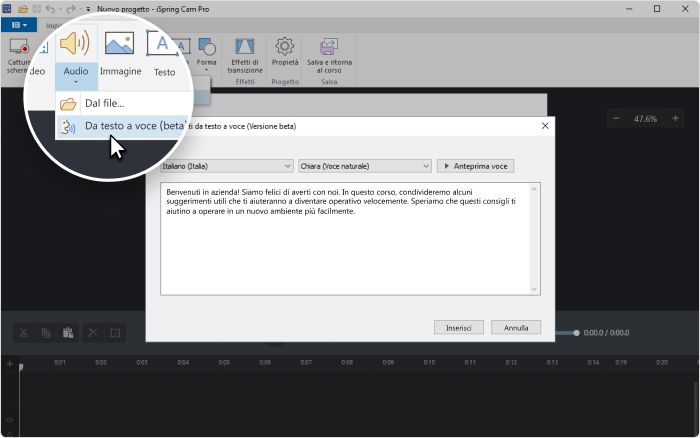The image size is (700, 438).
Task: Click the iSpring app icon in title bar
Action: [7, 8]
